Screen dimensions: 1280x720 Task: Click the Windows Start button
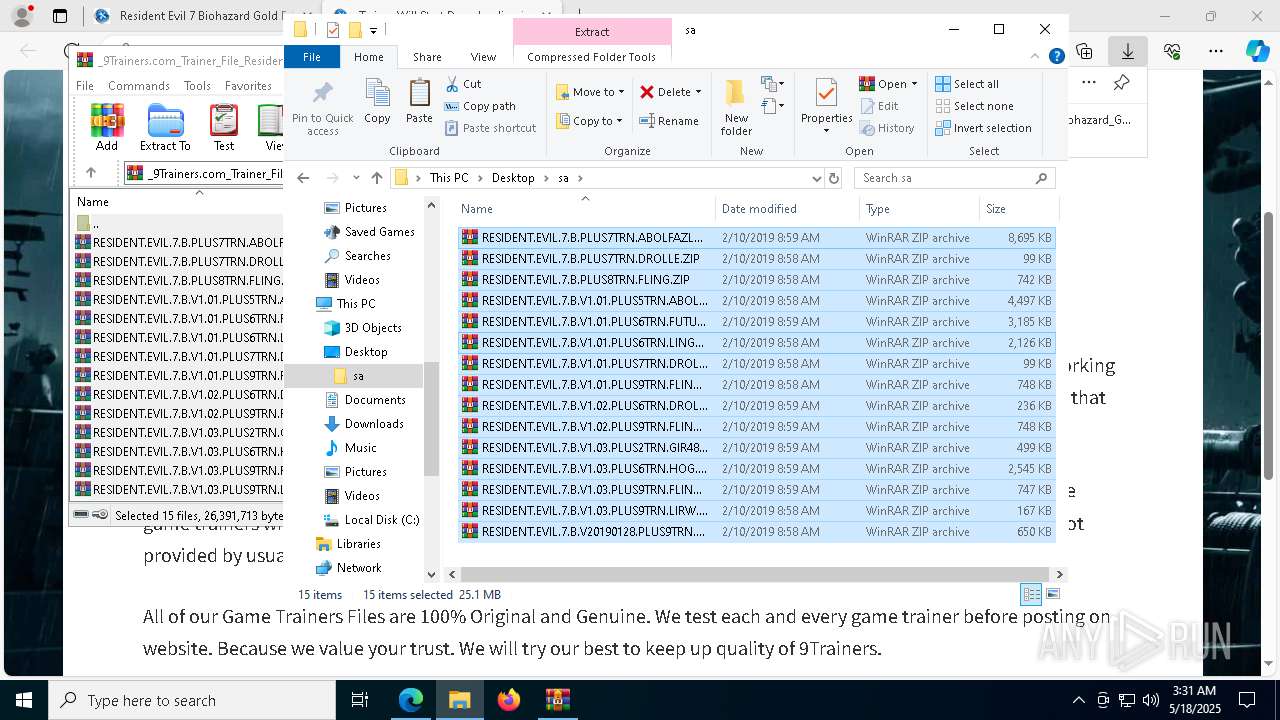coord(24,700)
